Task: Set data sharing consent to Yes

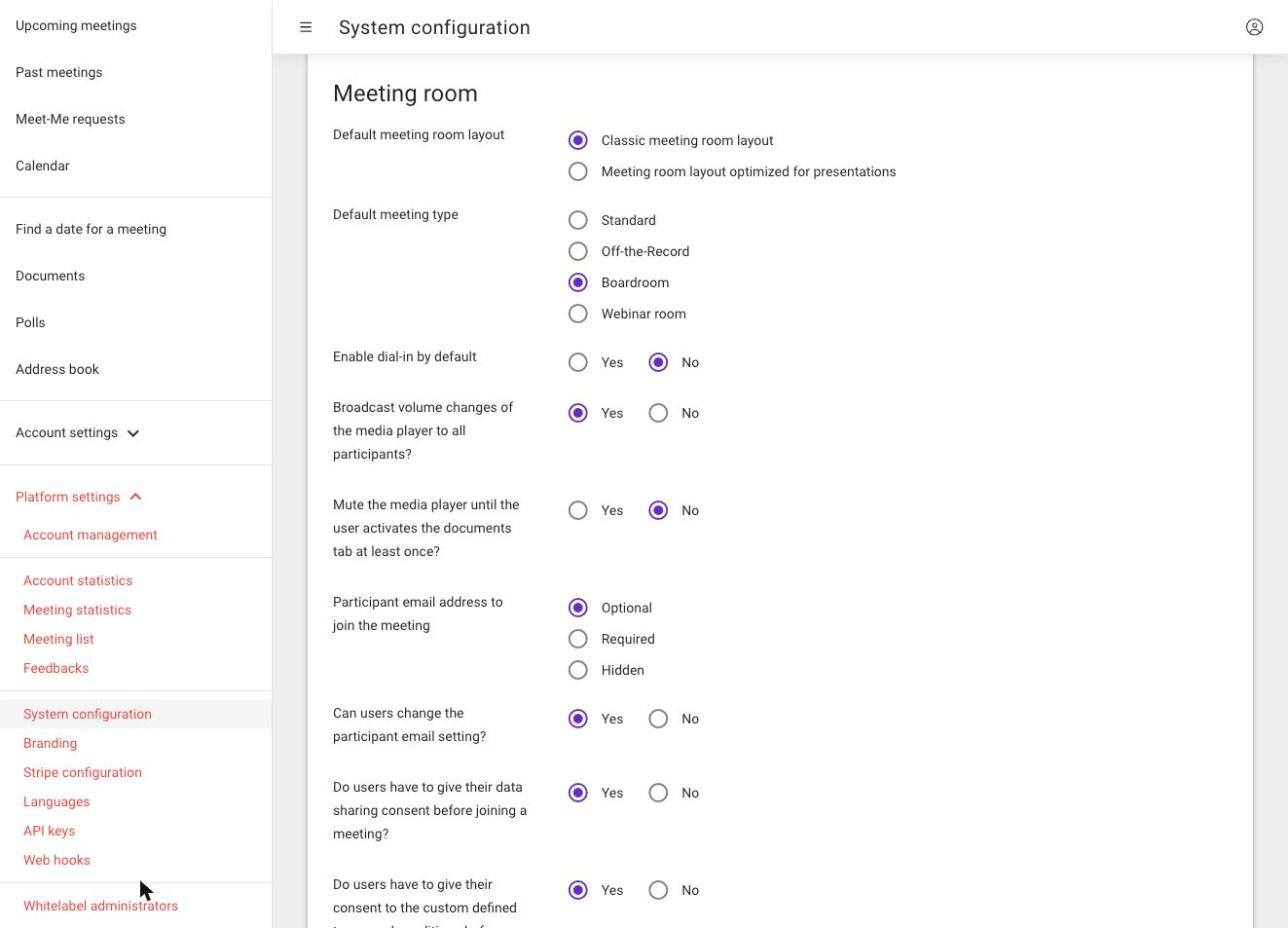Action: tap(578, 792)
